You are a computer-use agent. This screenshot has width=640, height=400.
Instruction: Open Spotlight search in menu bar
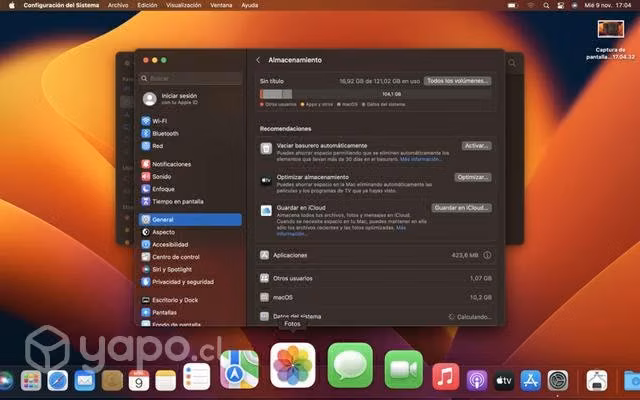[x=546, y=5]
